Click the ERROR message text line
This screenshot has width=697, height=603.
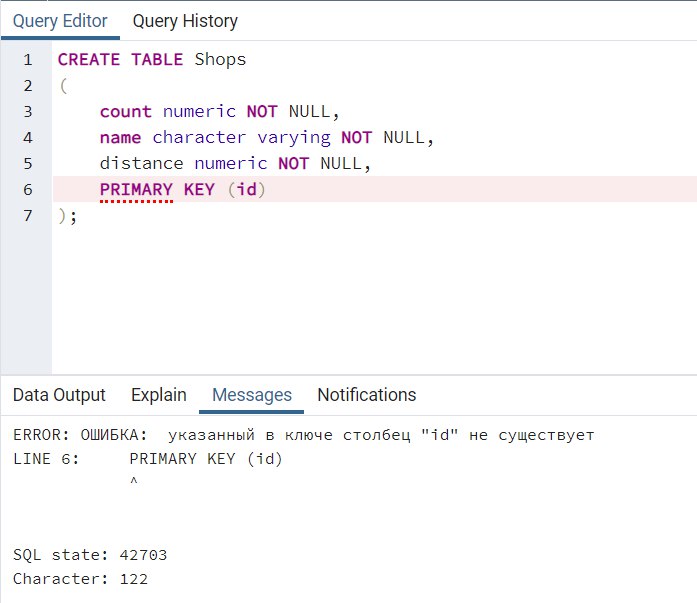coord(303,435)
